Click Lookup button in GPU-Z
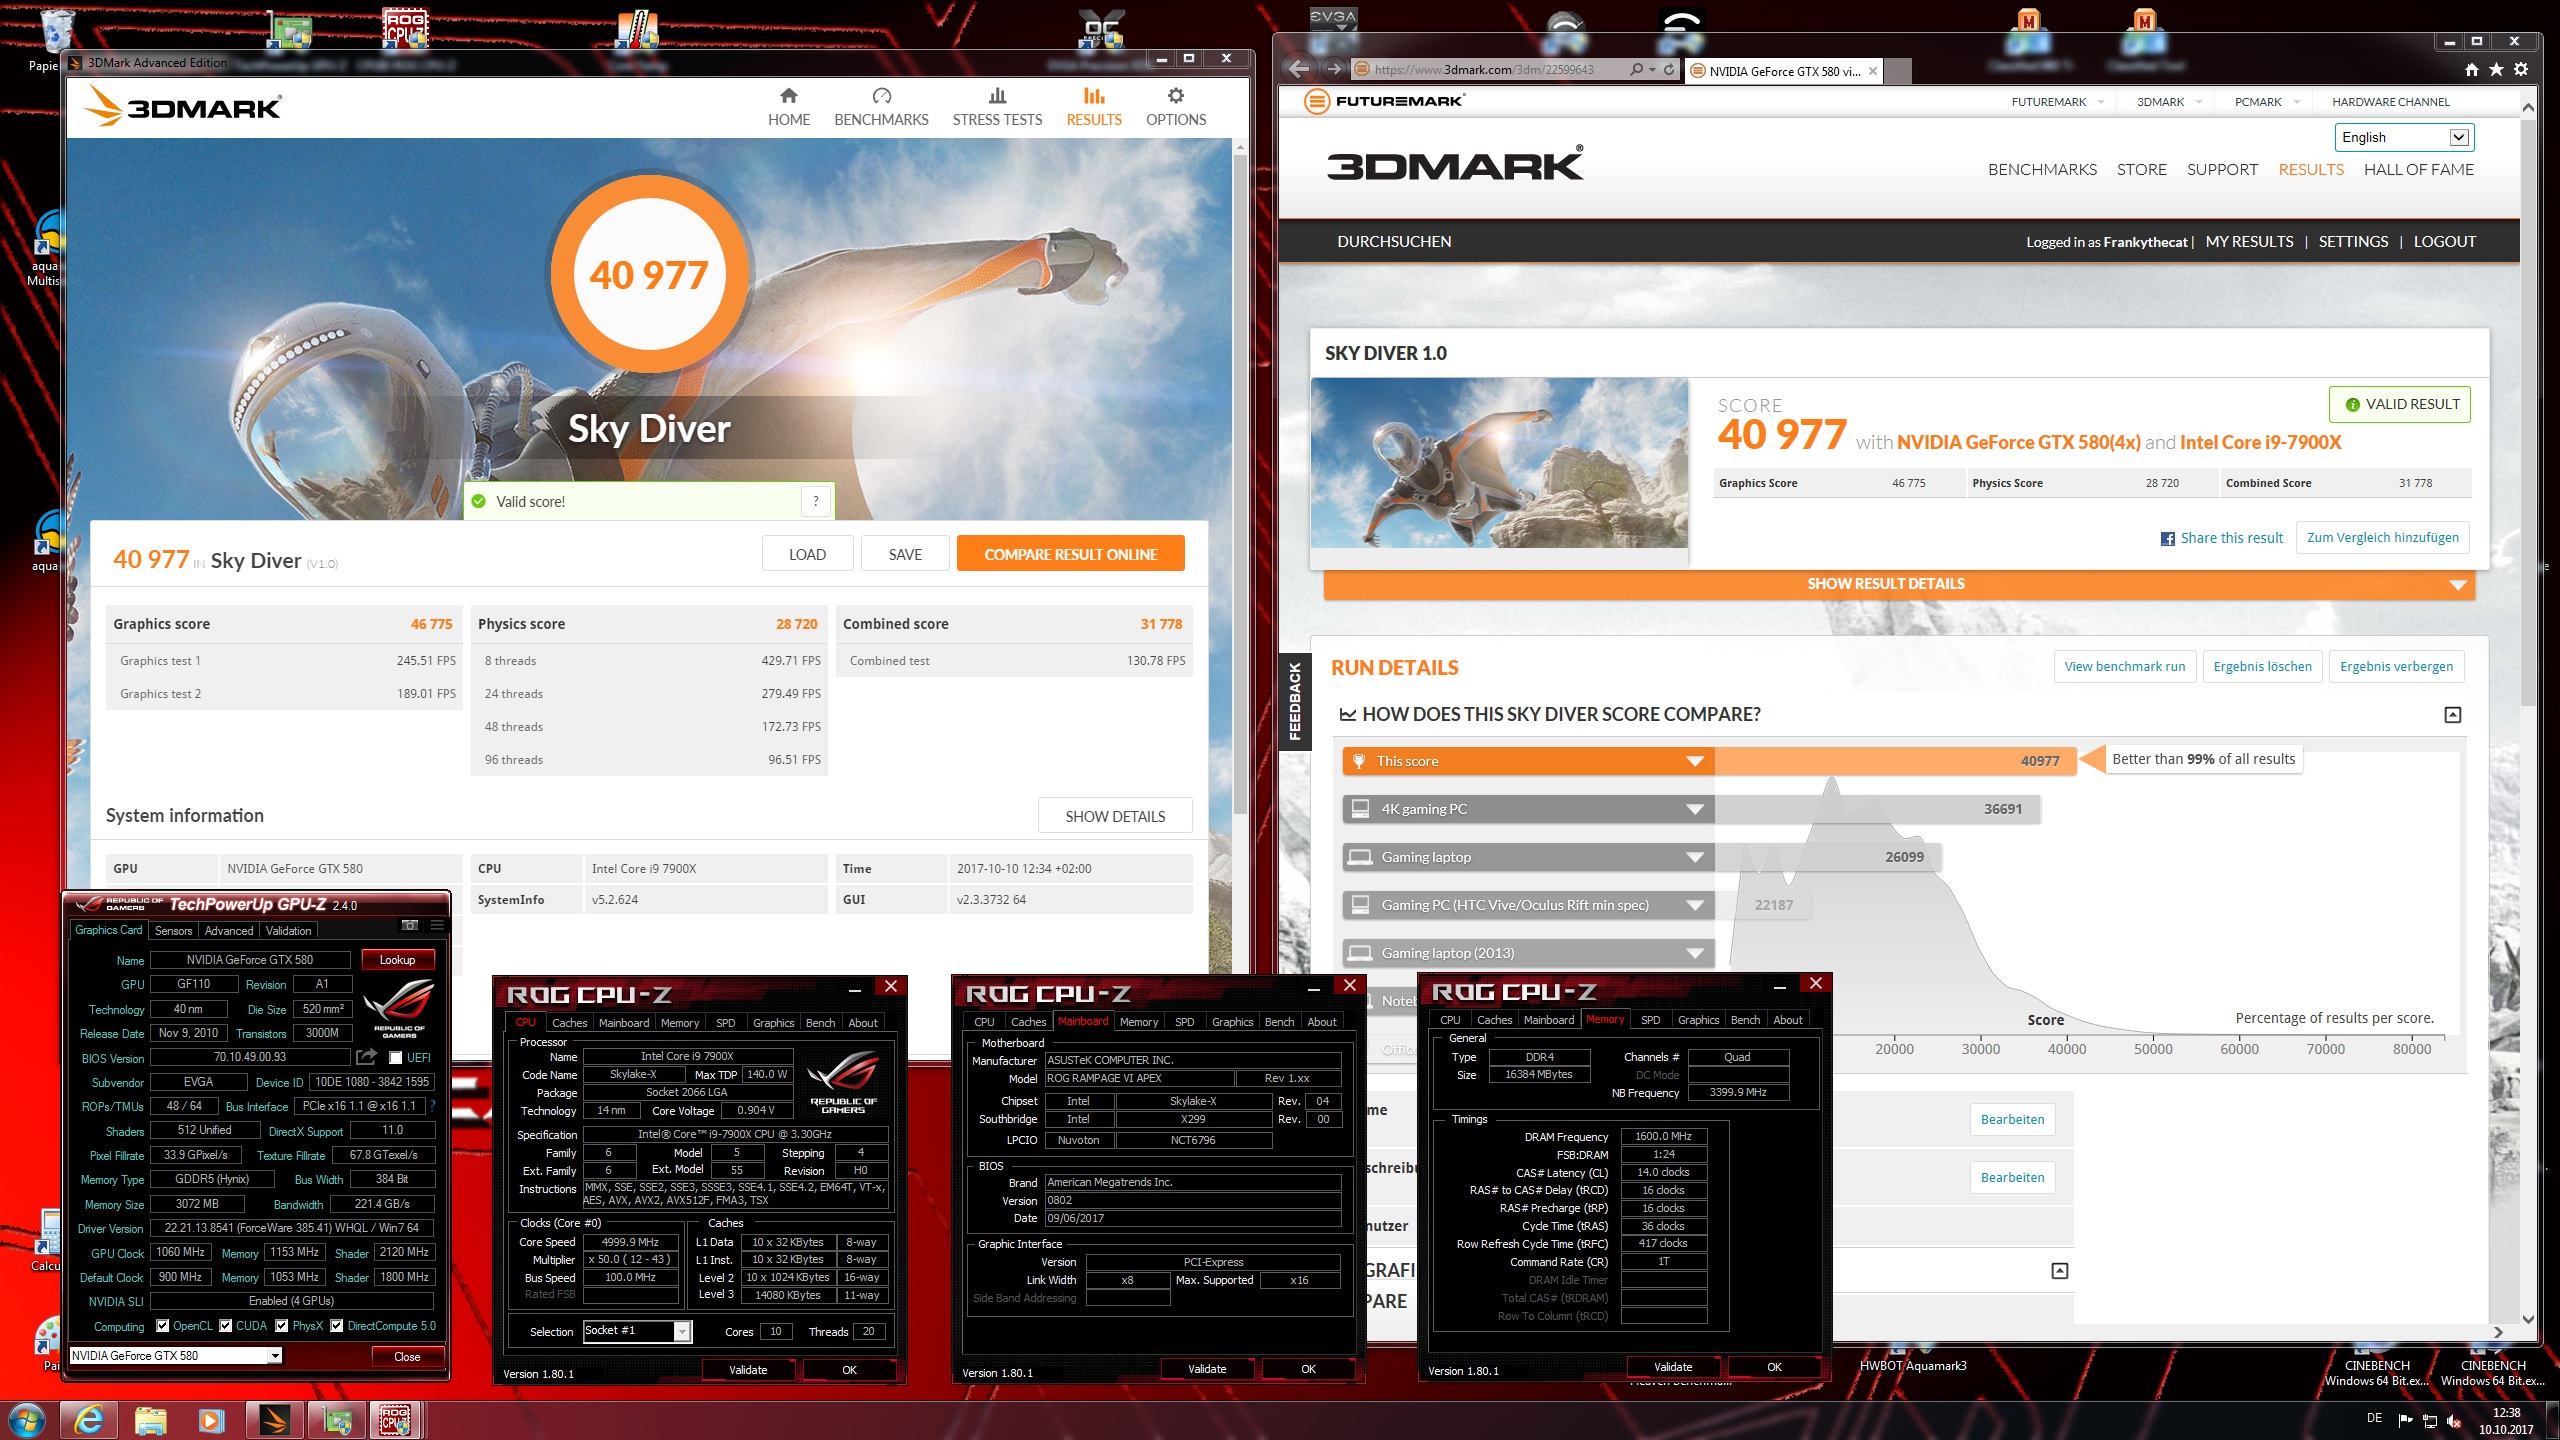This screenshot has width=2560, height=1440. tap(397, 960)
